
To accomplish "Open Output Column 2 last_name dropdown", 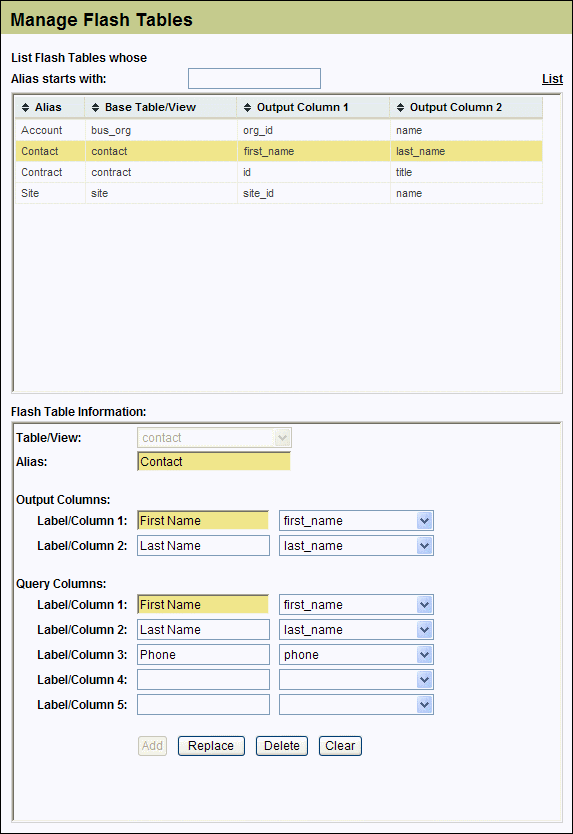I will click(x=424, y=546).
